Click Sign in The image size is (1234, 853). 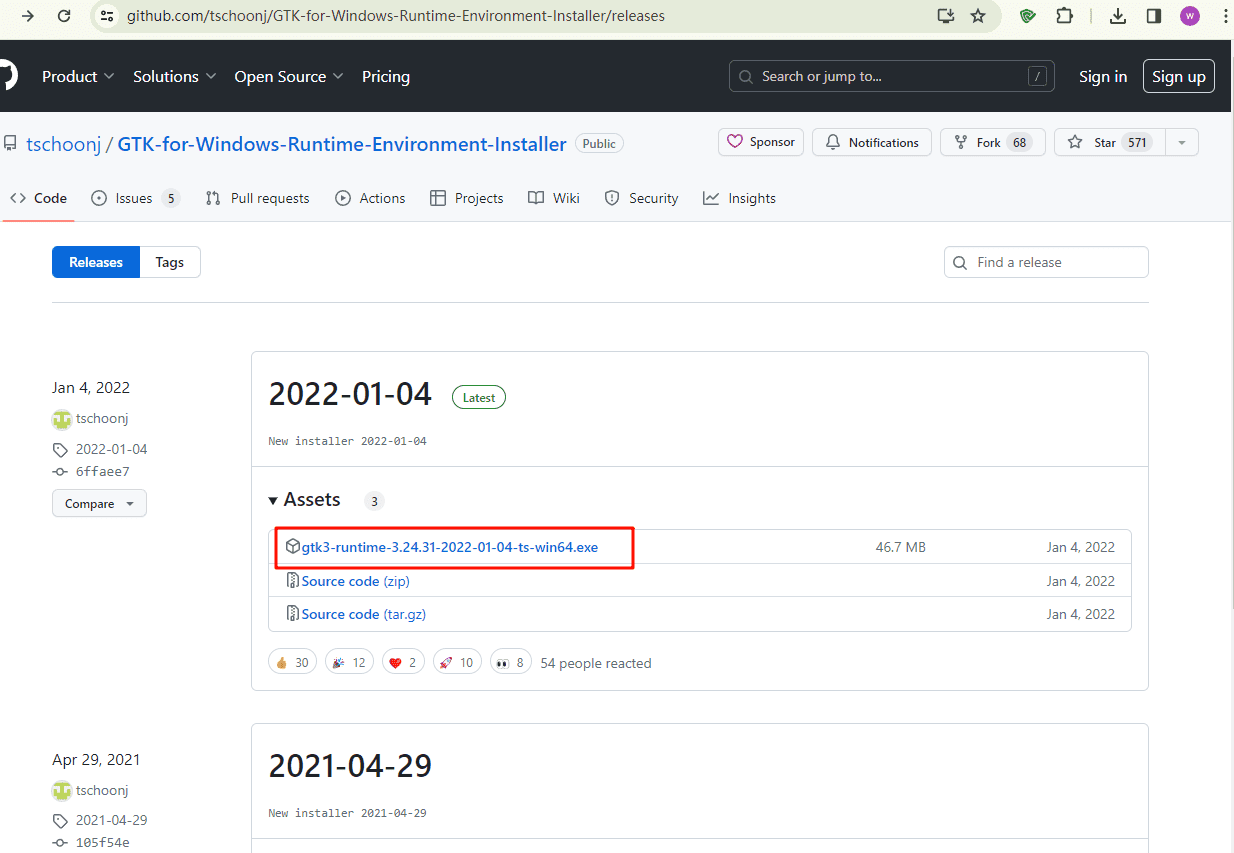coord(1103,76)
